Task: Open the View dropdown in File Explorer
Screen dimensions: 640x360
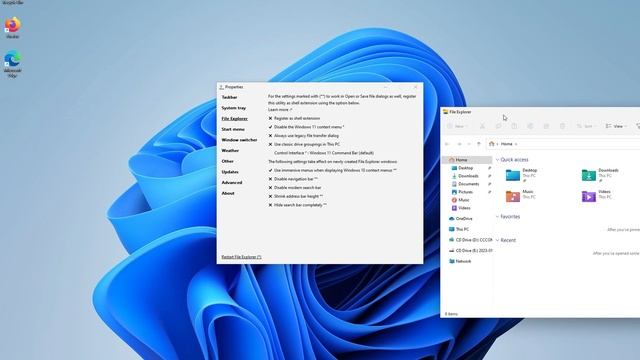Action: coord(616,126)
